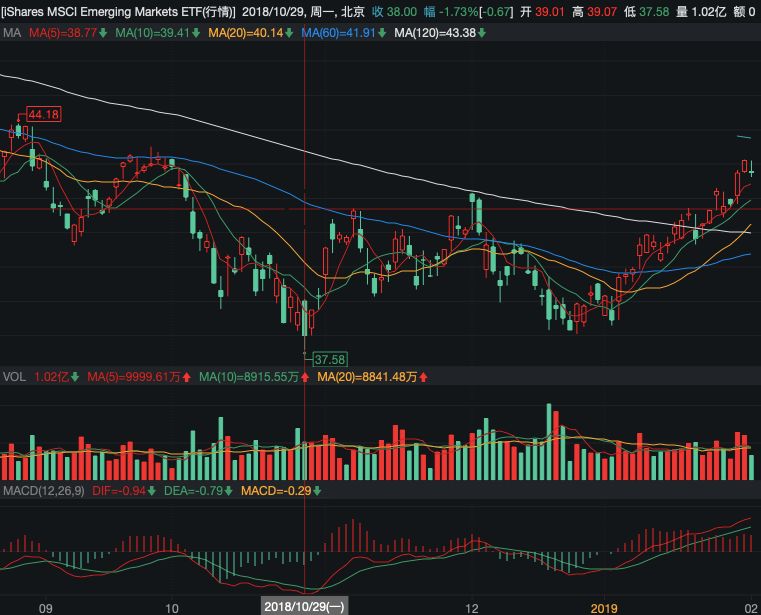The image size is (761, 615).
Task: Open MACD(12,26,9) indicator settings
Action: [44, 491]
